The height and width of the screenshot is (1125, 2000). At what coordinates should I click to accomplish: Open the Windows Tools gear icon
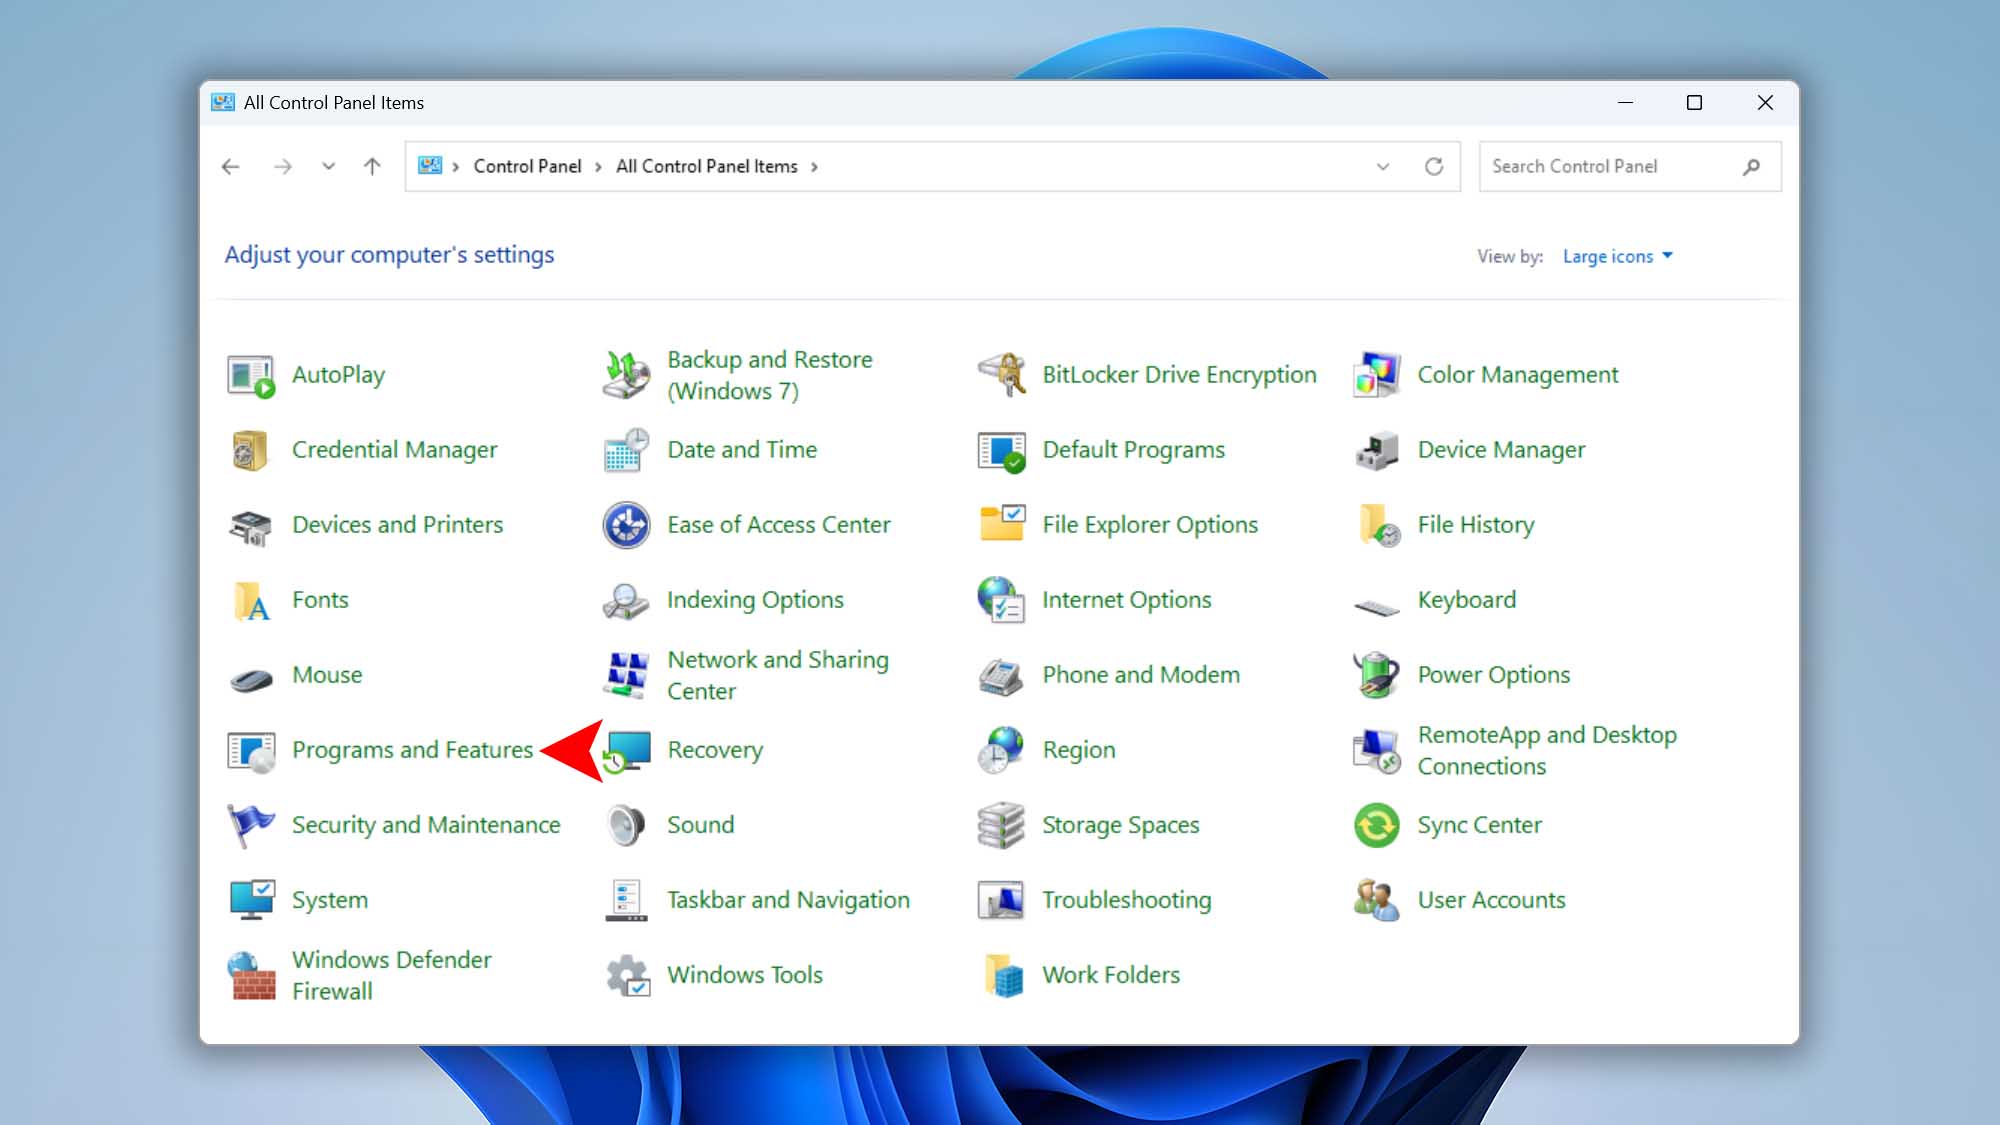(627, 976)
